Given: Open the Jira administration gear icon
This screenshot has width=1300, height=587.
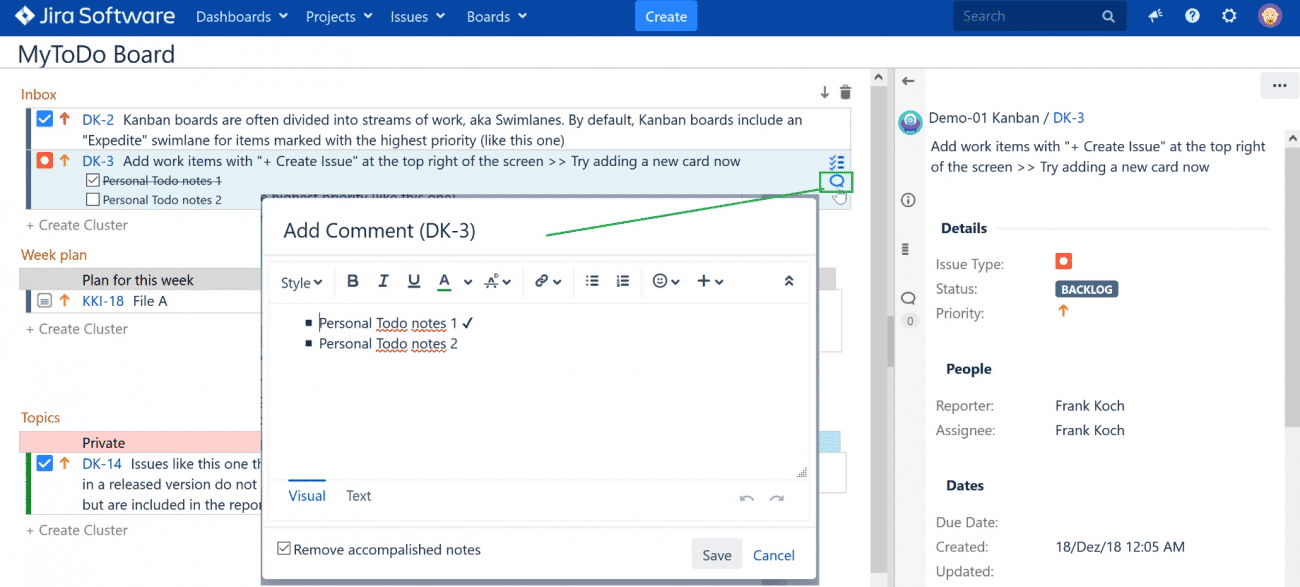Looking at the screenshot, I should click(1230, 16).
